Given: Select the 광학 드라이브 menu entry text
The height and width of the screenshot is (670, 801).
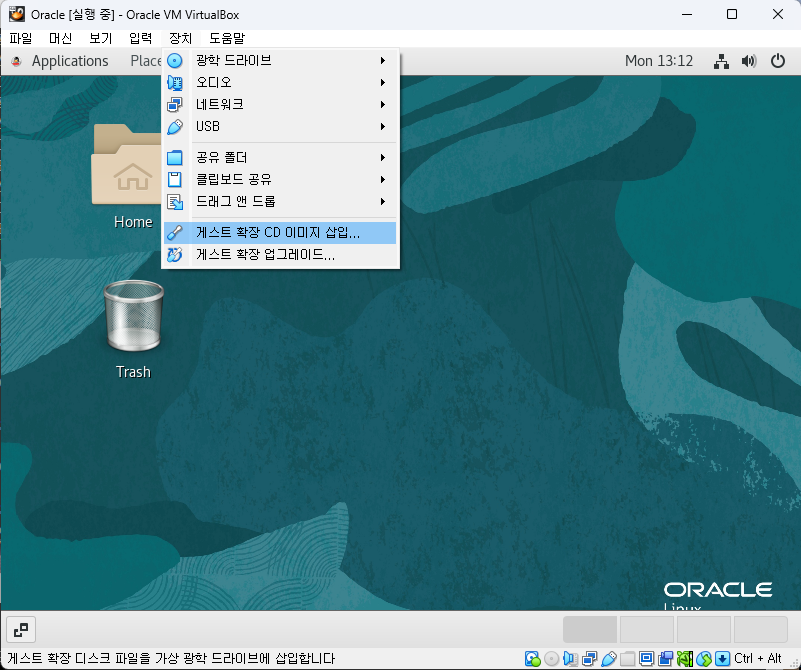Looking at the screenshot, I should [x=234, y=61].
